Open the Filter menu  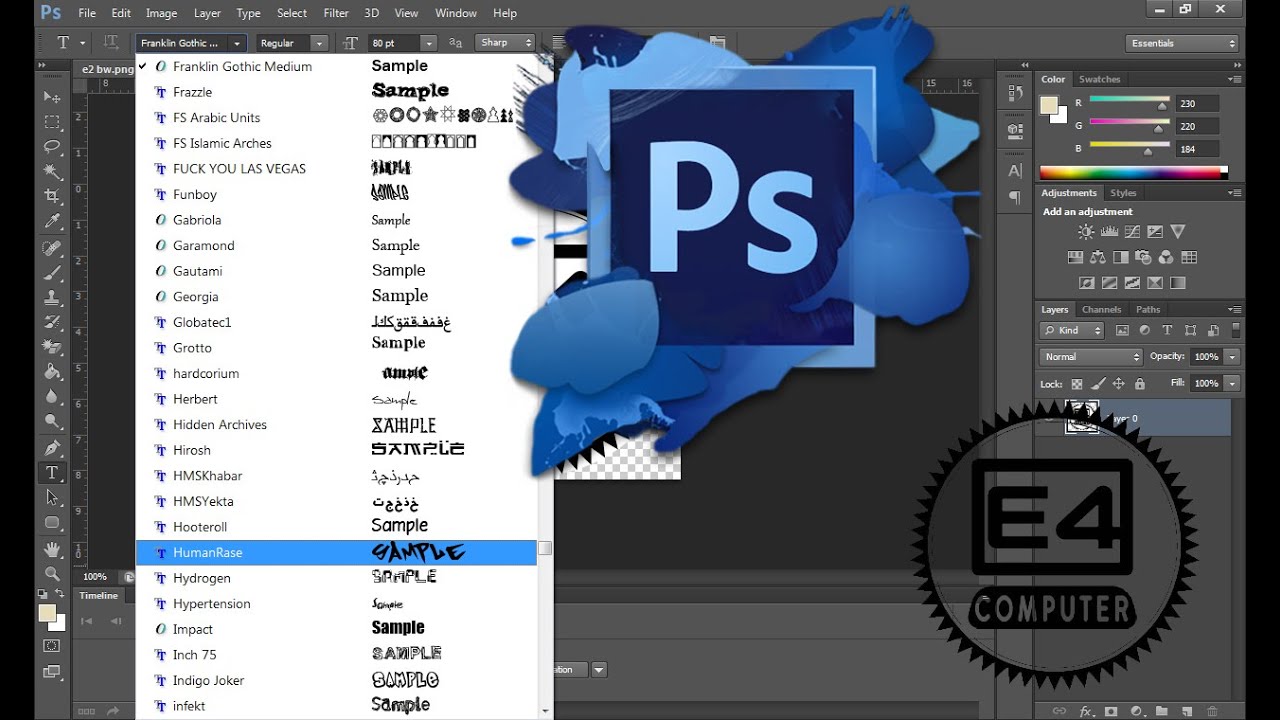[x=336, y=13]
